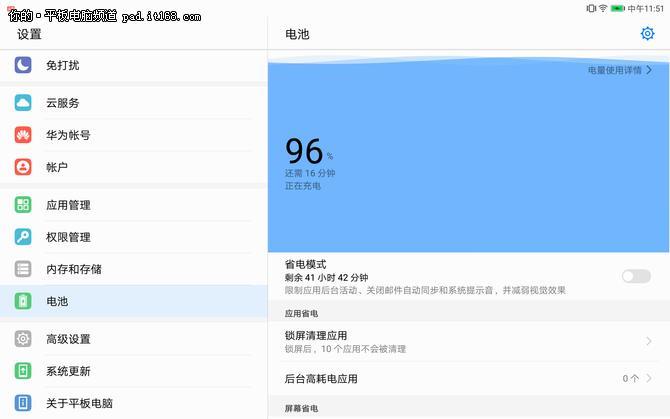The image size is (670, 419).
Task: Click the 关于平板电脑 info icon
Action: click(23, 403)
